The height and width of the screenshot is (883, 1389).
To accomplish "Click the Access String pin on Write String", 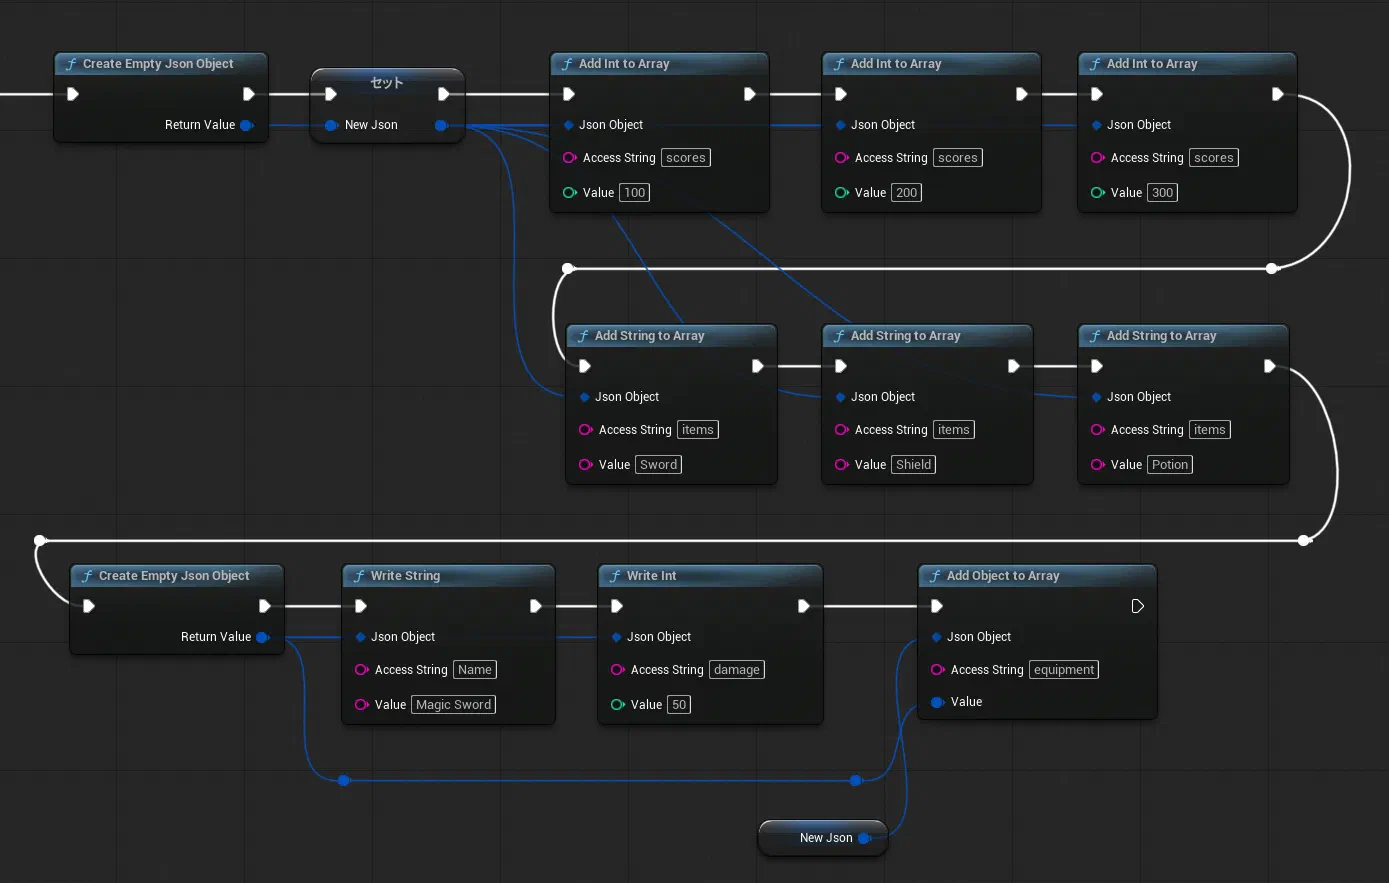I will click(x=362, y=670).
